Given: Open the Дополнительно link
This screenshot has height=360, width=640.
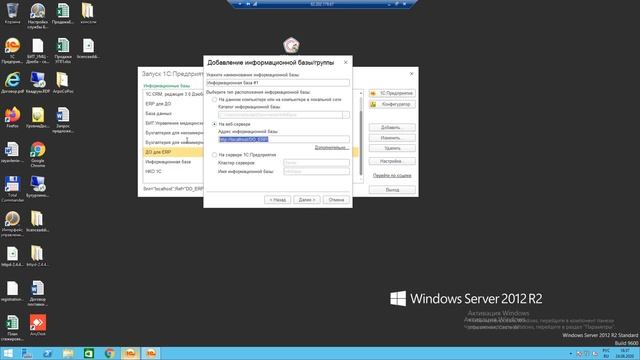Looking at the screenshot, I should [x=331, y=148].
